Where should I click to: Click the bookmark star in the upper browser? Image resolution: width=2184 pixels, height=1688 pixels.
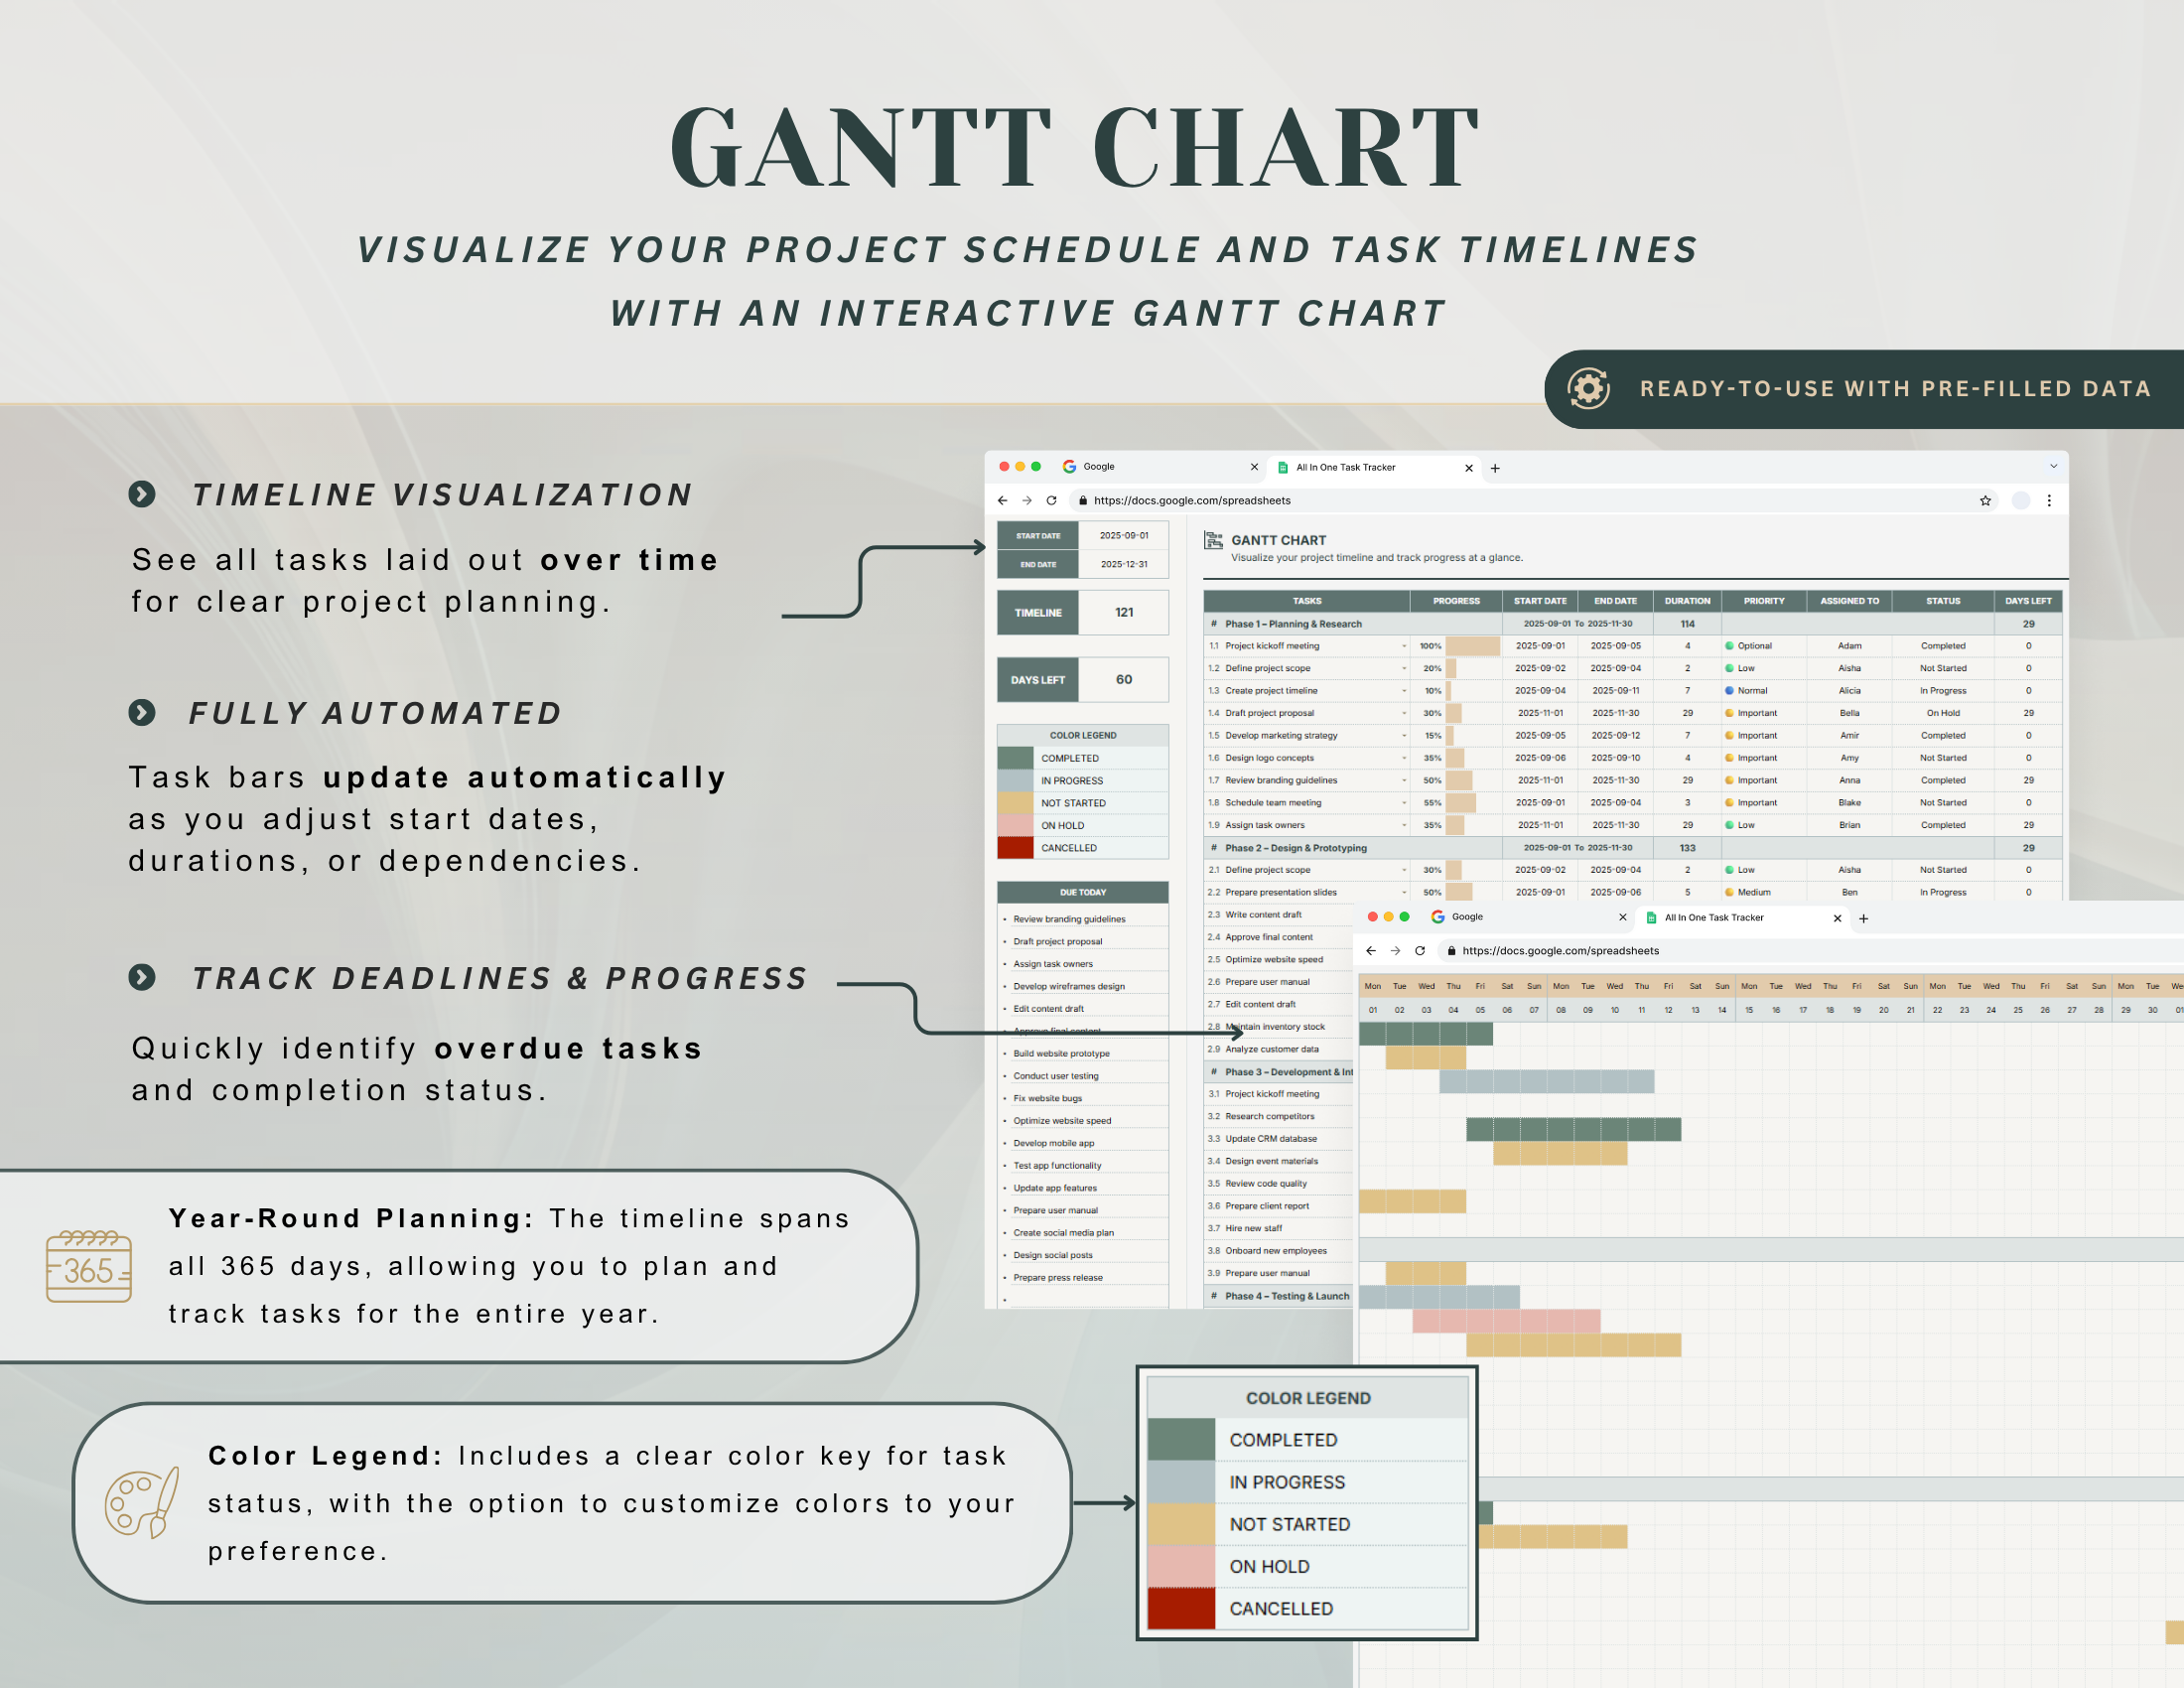[x=1985, y=501]
